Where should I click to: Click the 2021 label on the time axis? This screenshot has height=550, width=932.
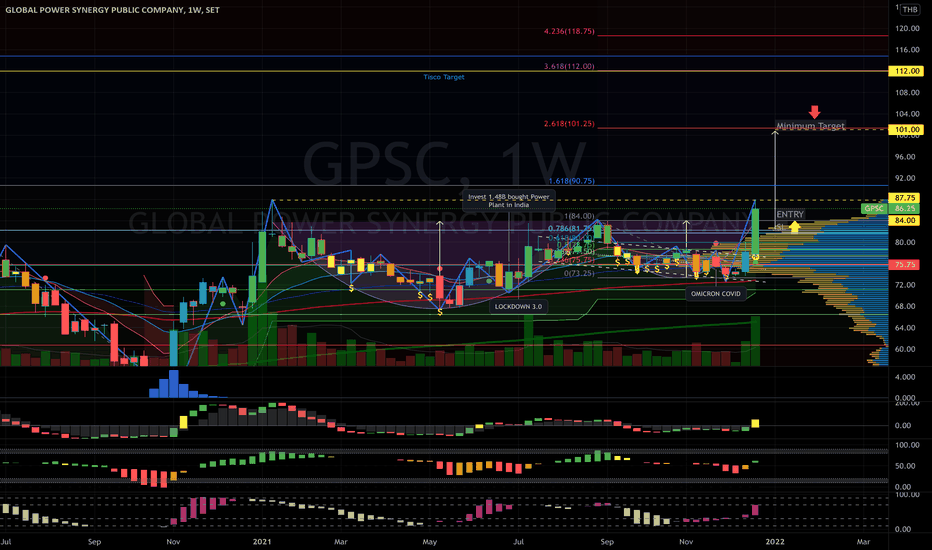(x=262, y=542)
